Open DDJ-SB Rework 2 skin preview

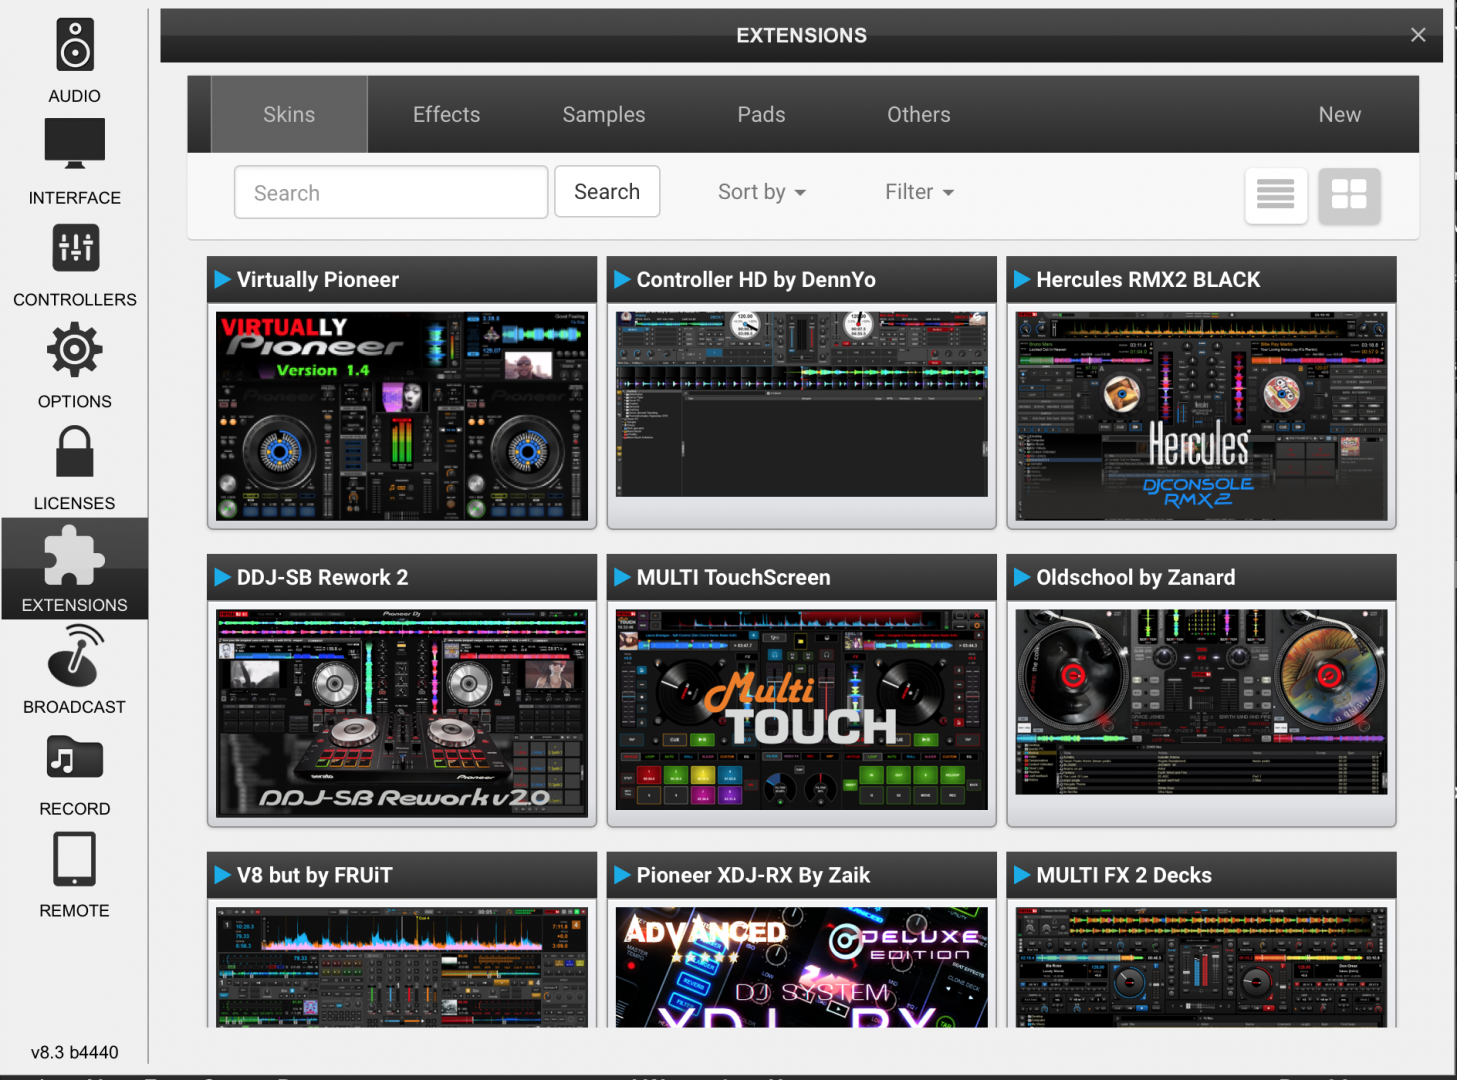[x=402, y=713]
